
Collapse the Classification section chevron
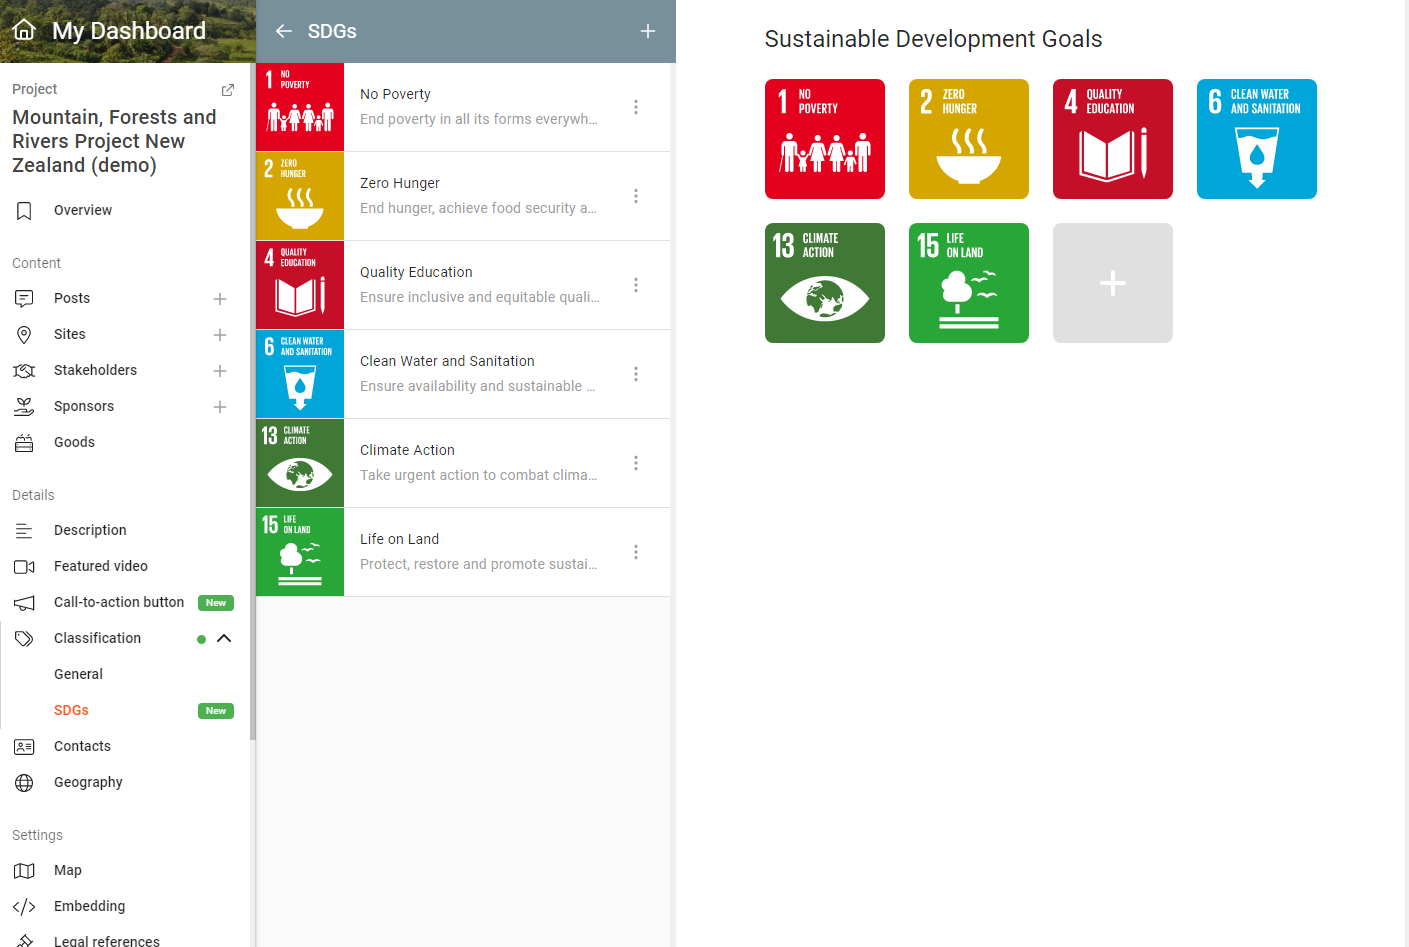click(224, 638)
